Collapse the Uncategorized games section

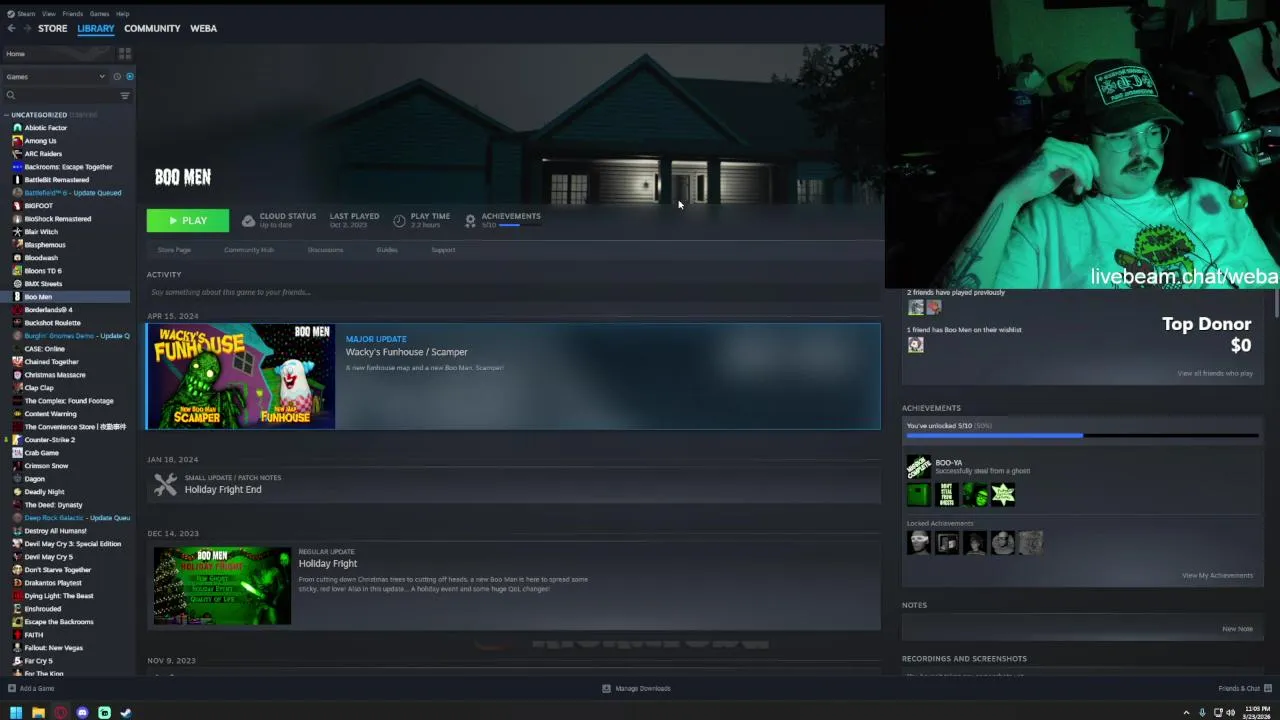[6, 115]
